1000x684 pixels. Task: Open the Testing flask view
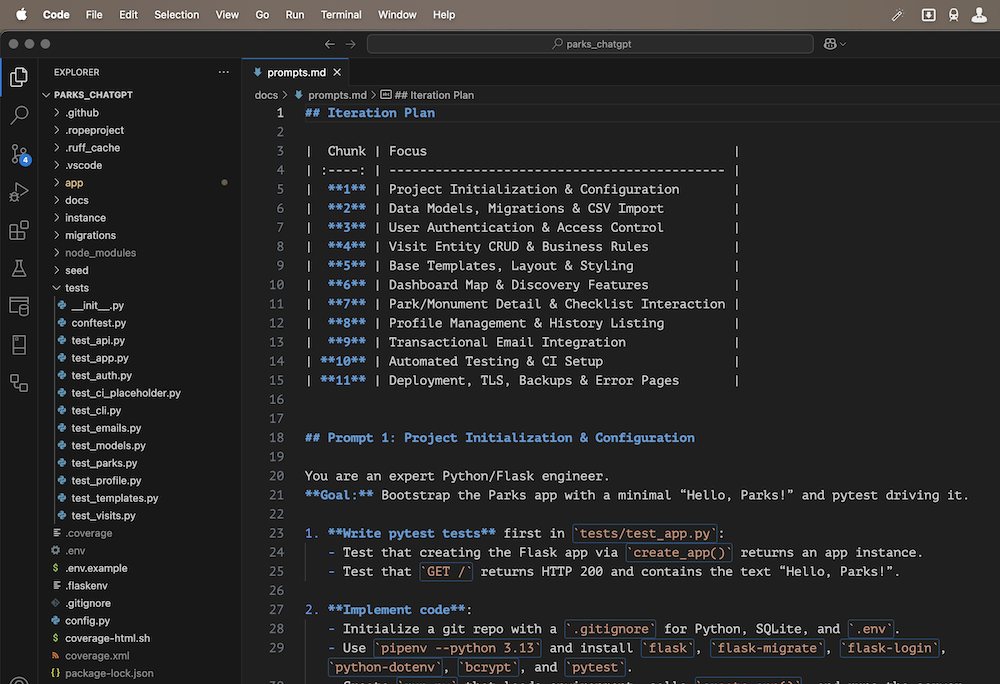tap(19, 268)
